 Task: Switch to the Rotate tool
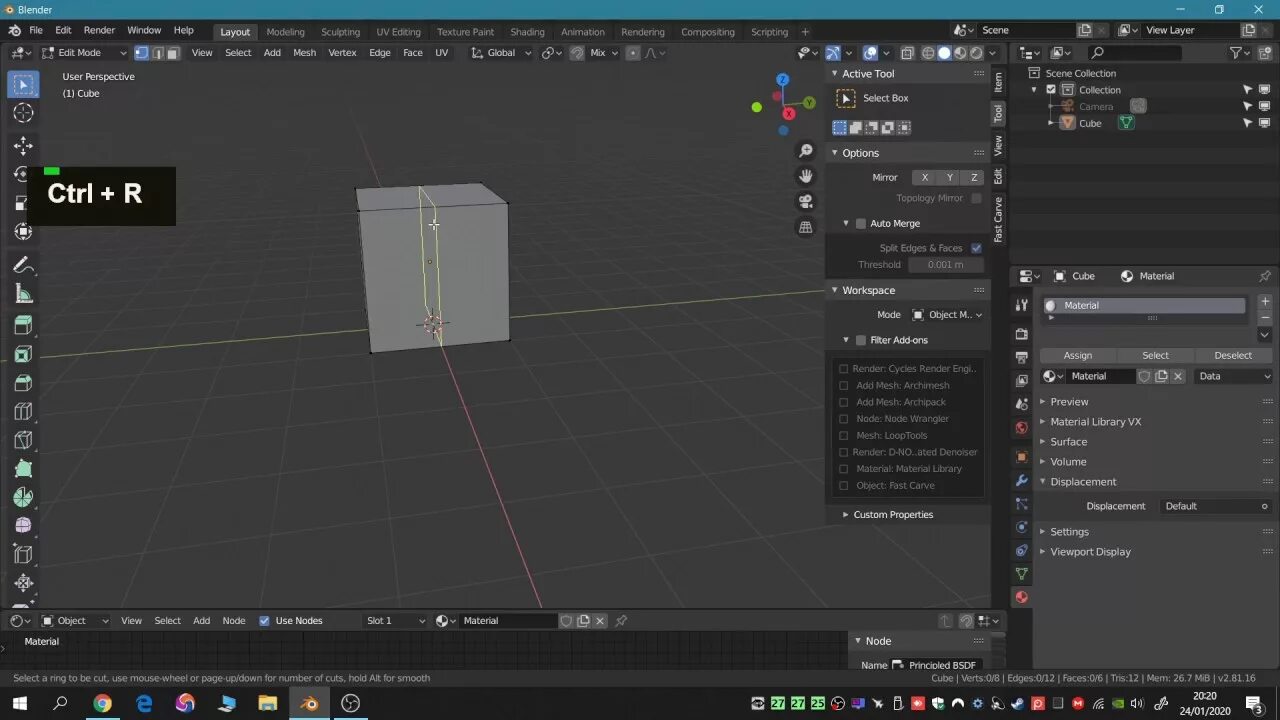pos(22,174)
